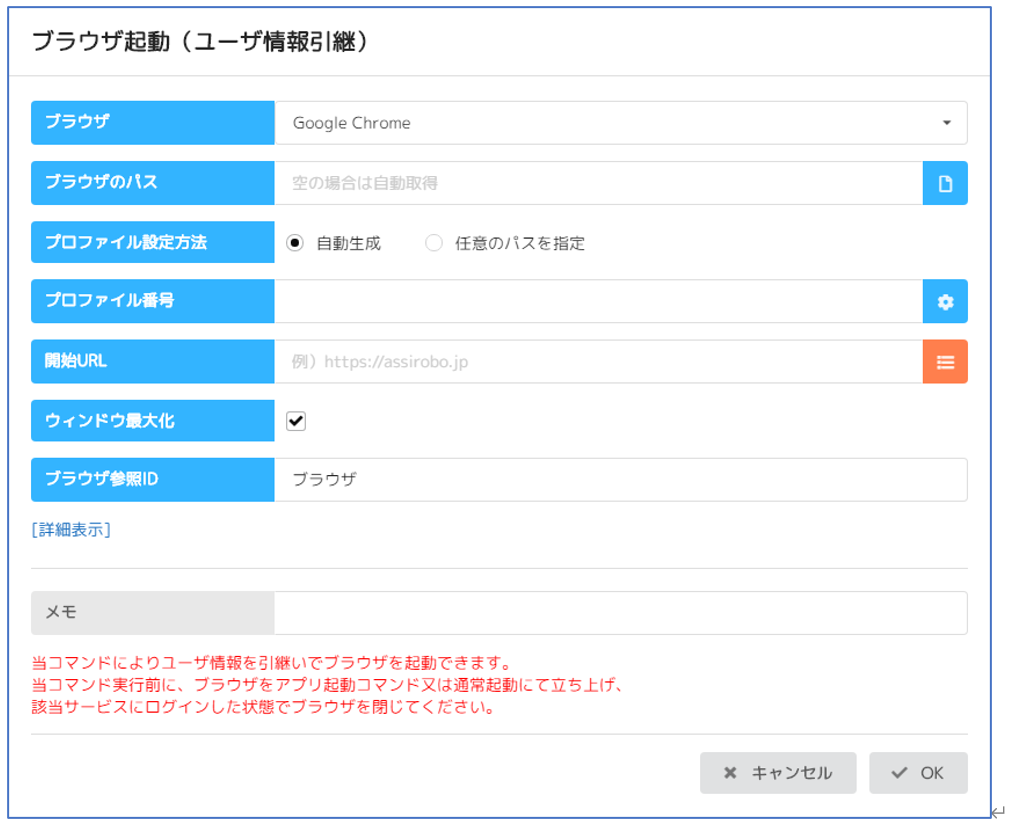This screenshot has width=1012, height=820.
Task: Click the 開始URL label
Action: (x=153, y=362)
